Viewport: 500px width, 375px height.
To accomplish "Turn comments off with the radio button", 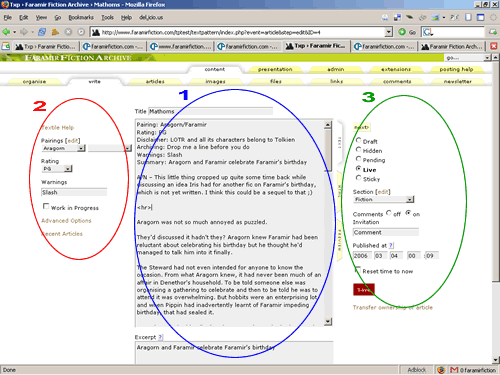I will pyautogui.click(x=389, y=213).
